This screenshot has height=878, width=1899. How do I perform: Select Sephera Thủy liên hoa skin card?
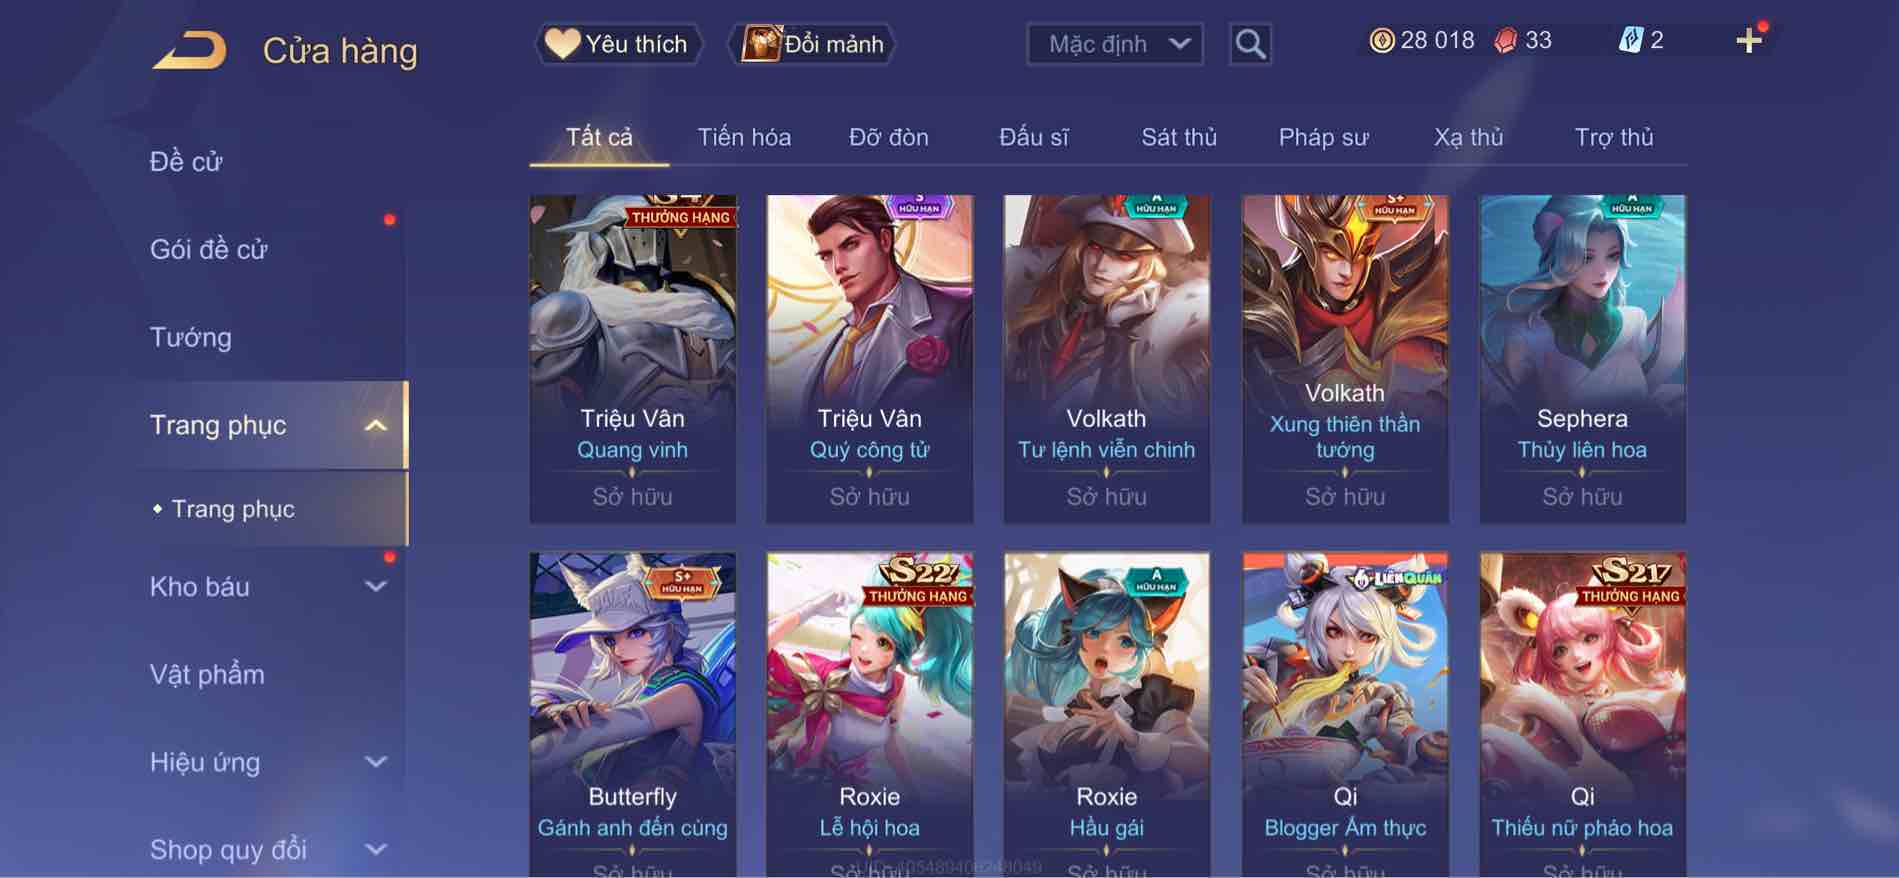point(1582,359)
